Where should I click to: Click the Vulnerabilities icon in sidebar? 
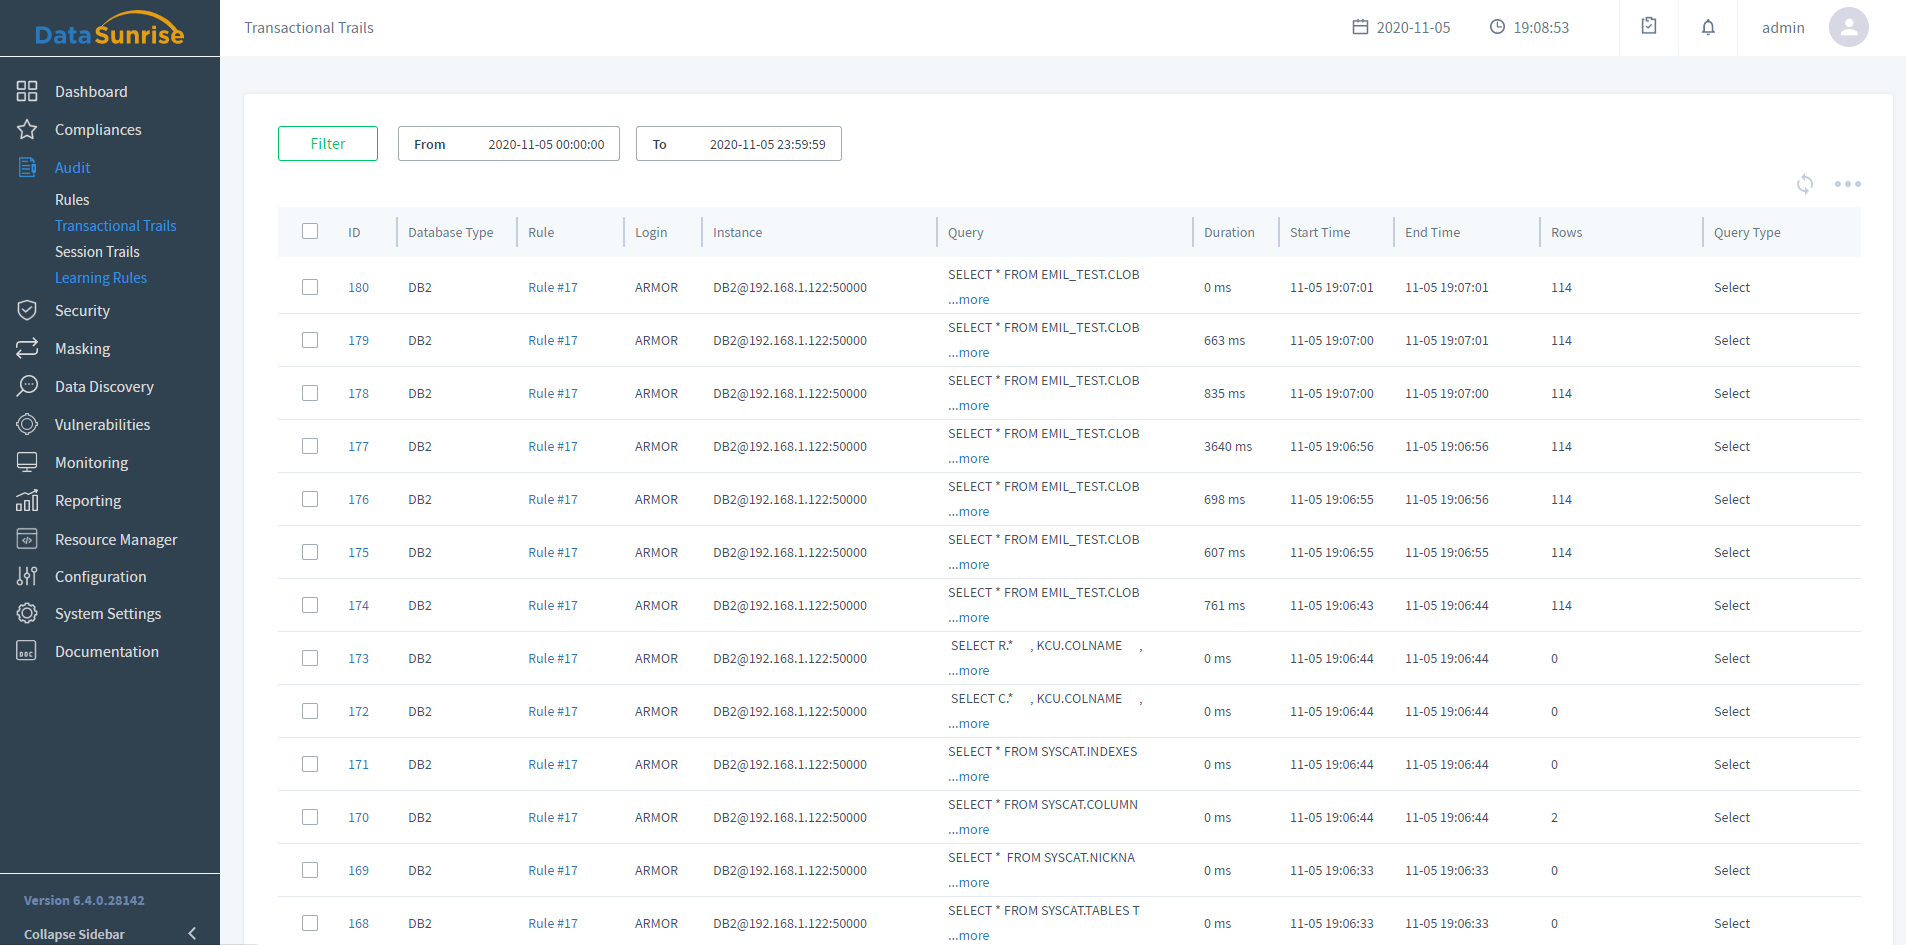[27, 425]
